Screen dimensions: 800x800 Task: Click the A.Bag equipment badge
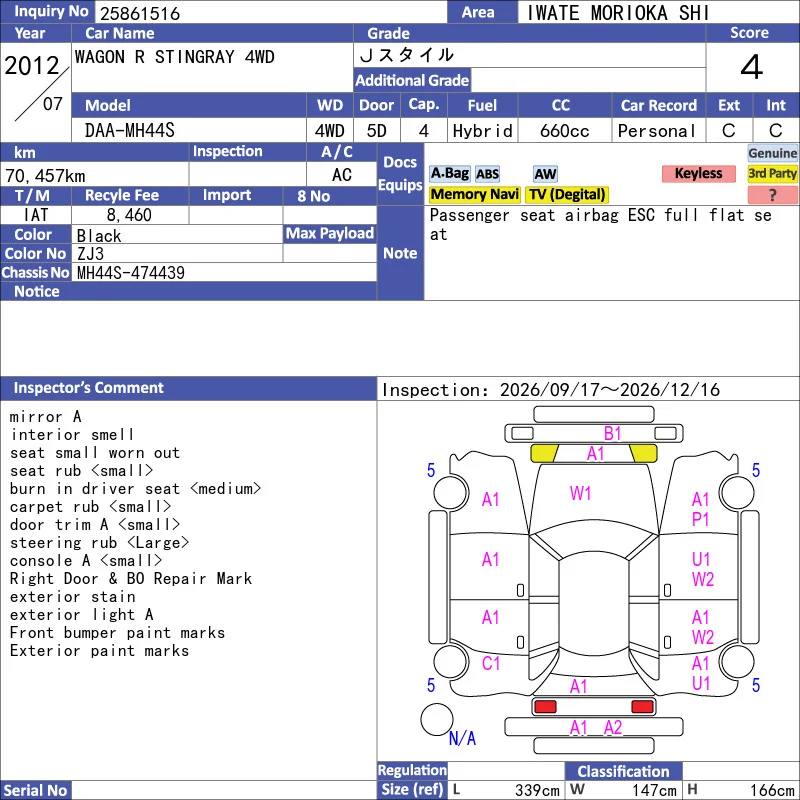point(449,174)
